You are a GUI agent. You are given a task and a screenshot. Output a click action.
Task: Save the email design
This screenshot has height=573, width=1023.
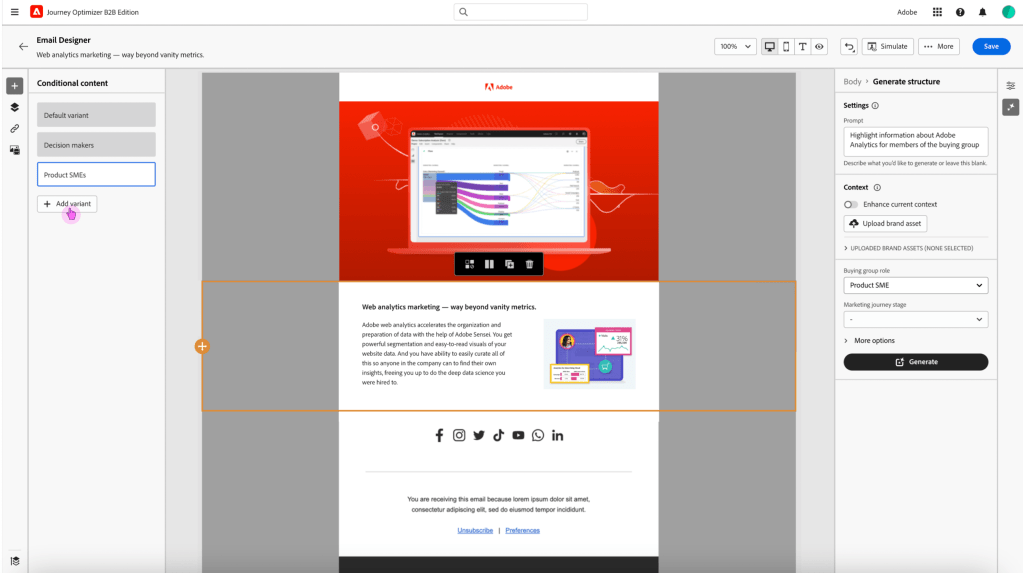point(991,46)
